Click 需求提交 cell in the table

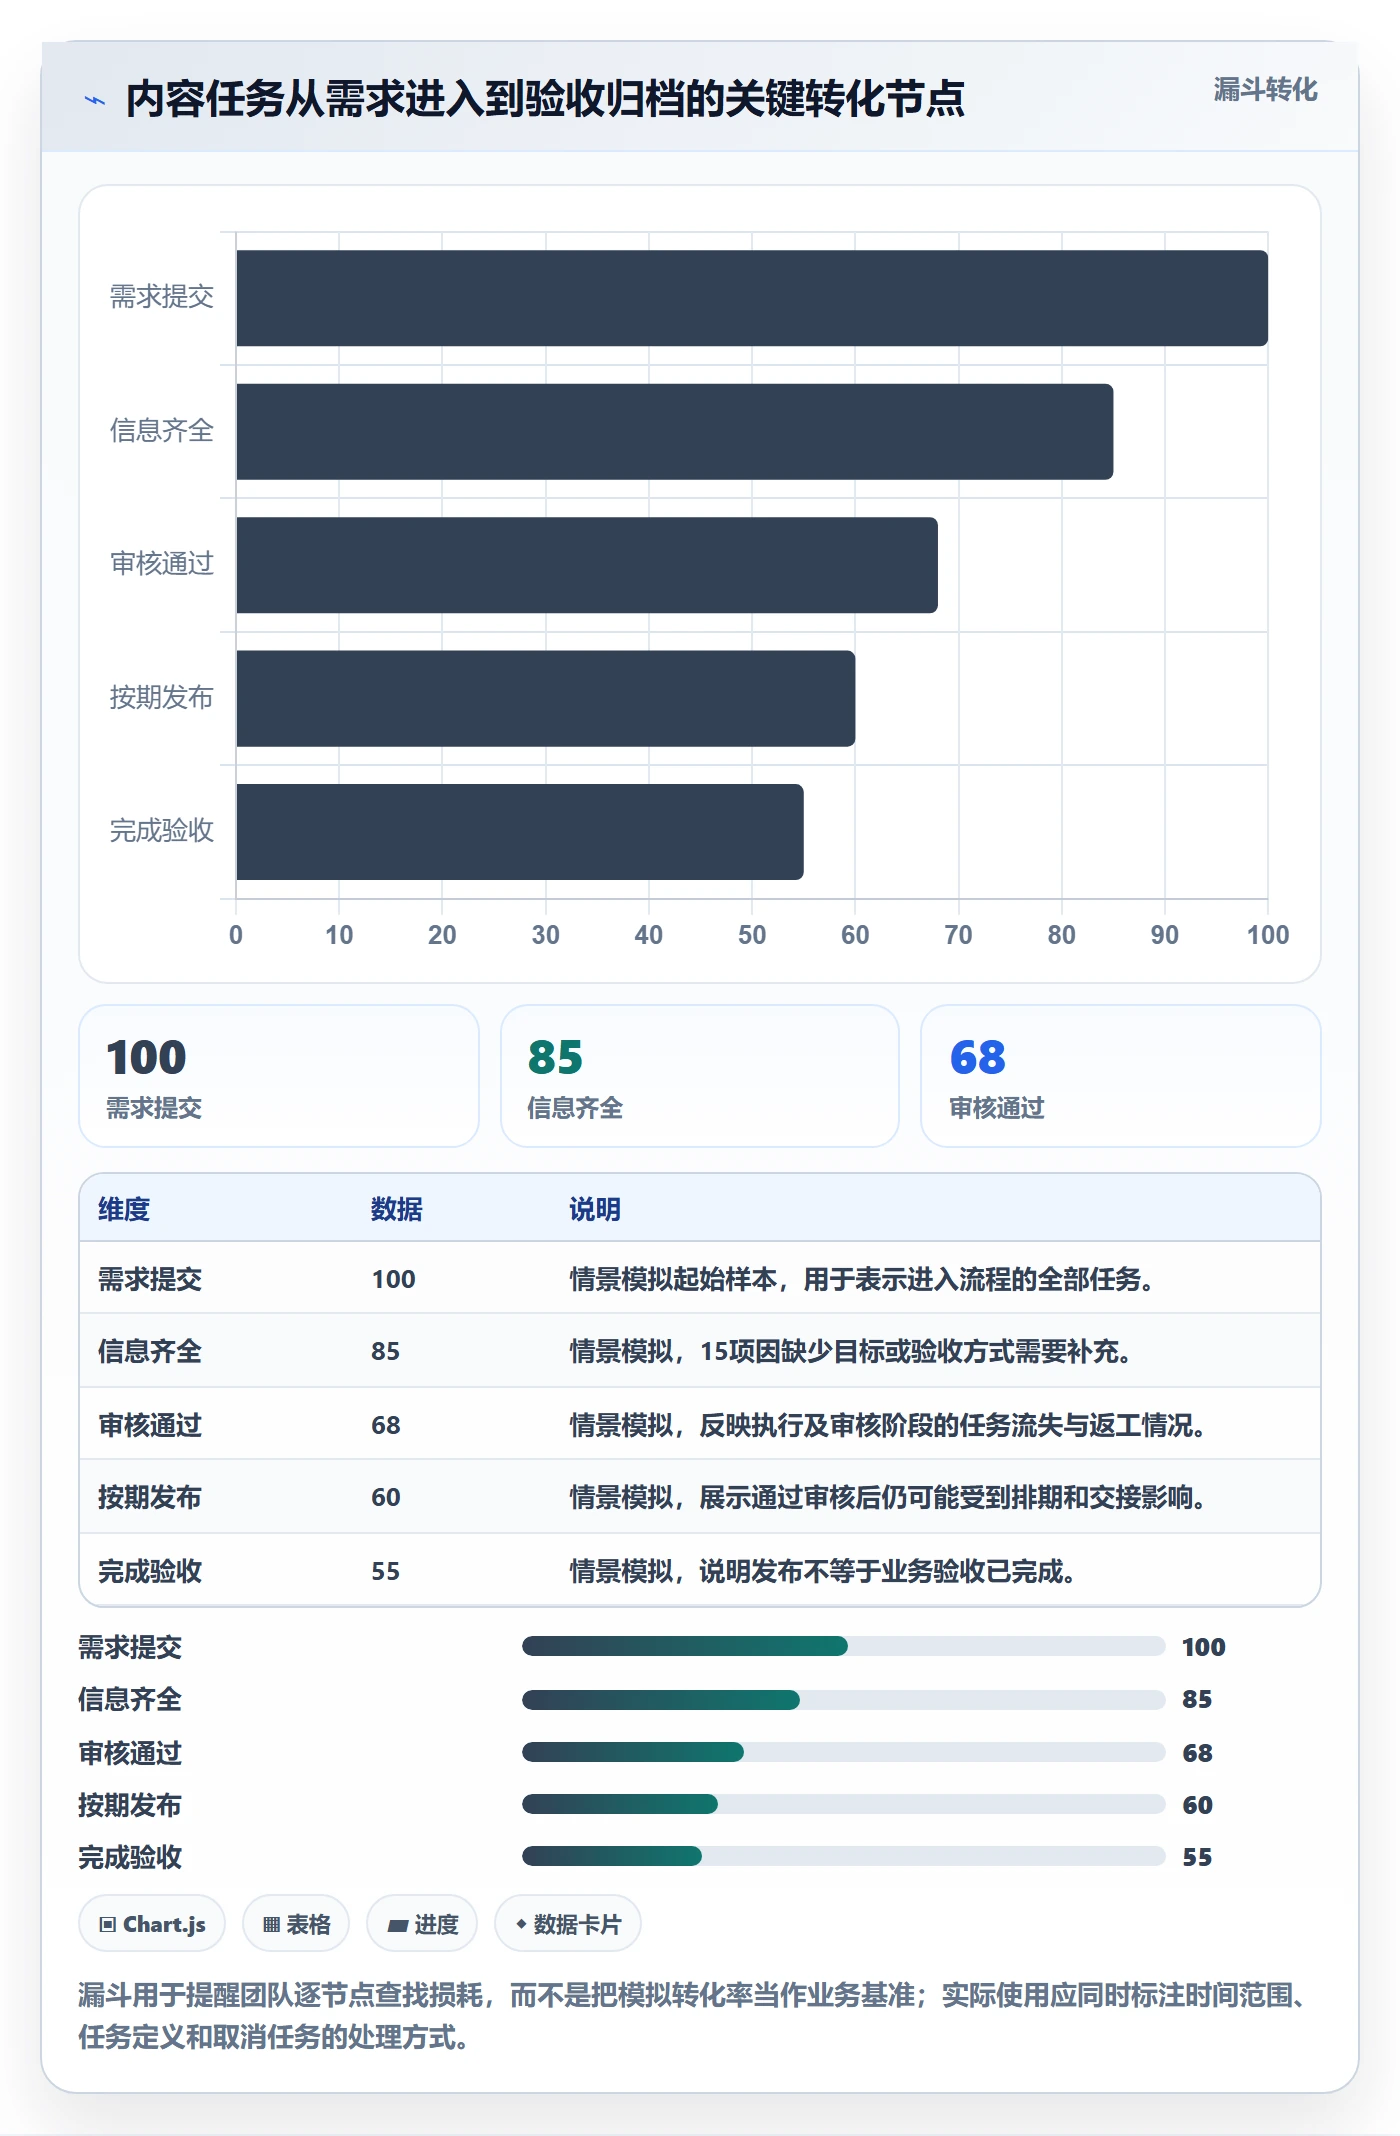(150, 1279)
